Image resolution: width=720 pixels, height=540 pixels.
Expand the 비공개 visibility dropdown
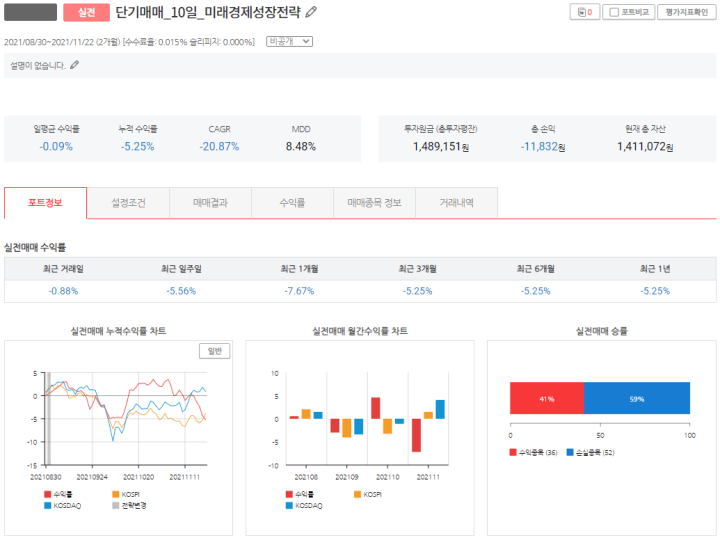pyautogui.click(x=289, y=41)
